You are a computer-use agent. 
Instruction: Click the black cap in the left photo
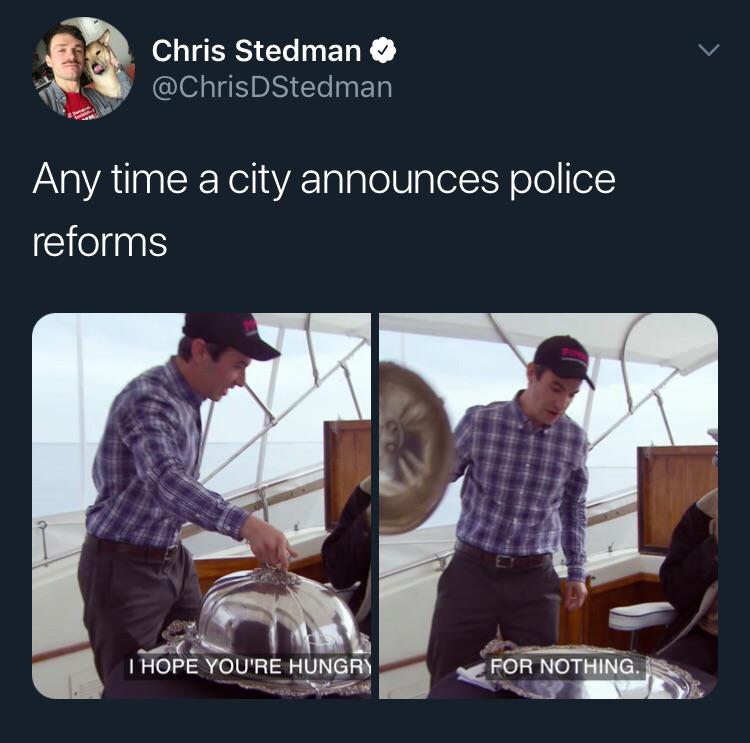click(231, 335)
